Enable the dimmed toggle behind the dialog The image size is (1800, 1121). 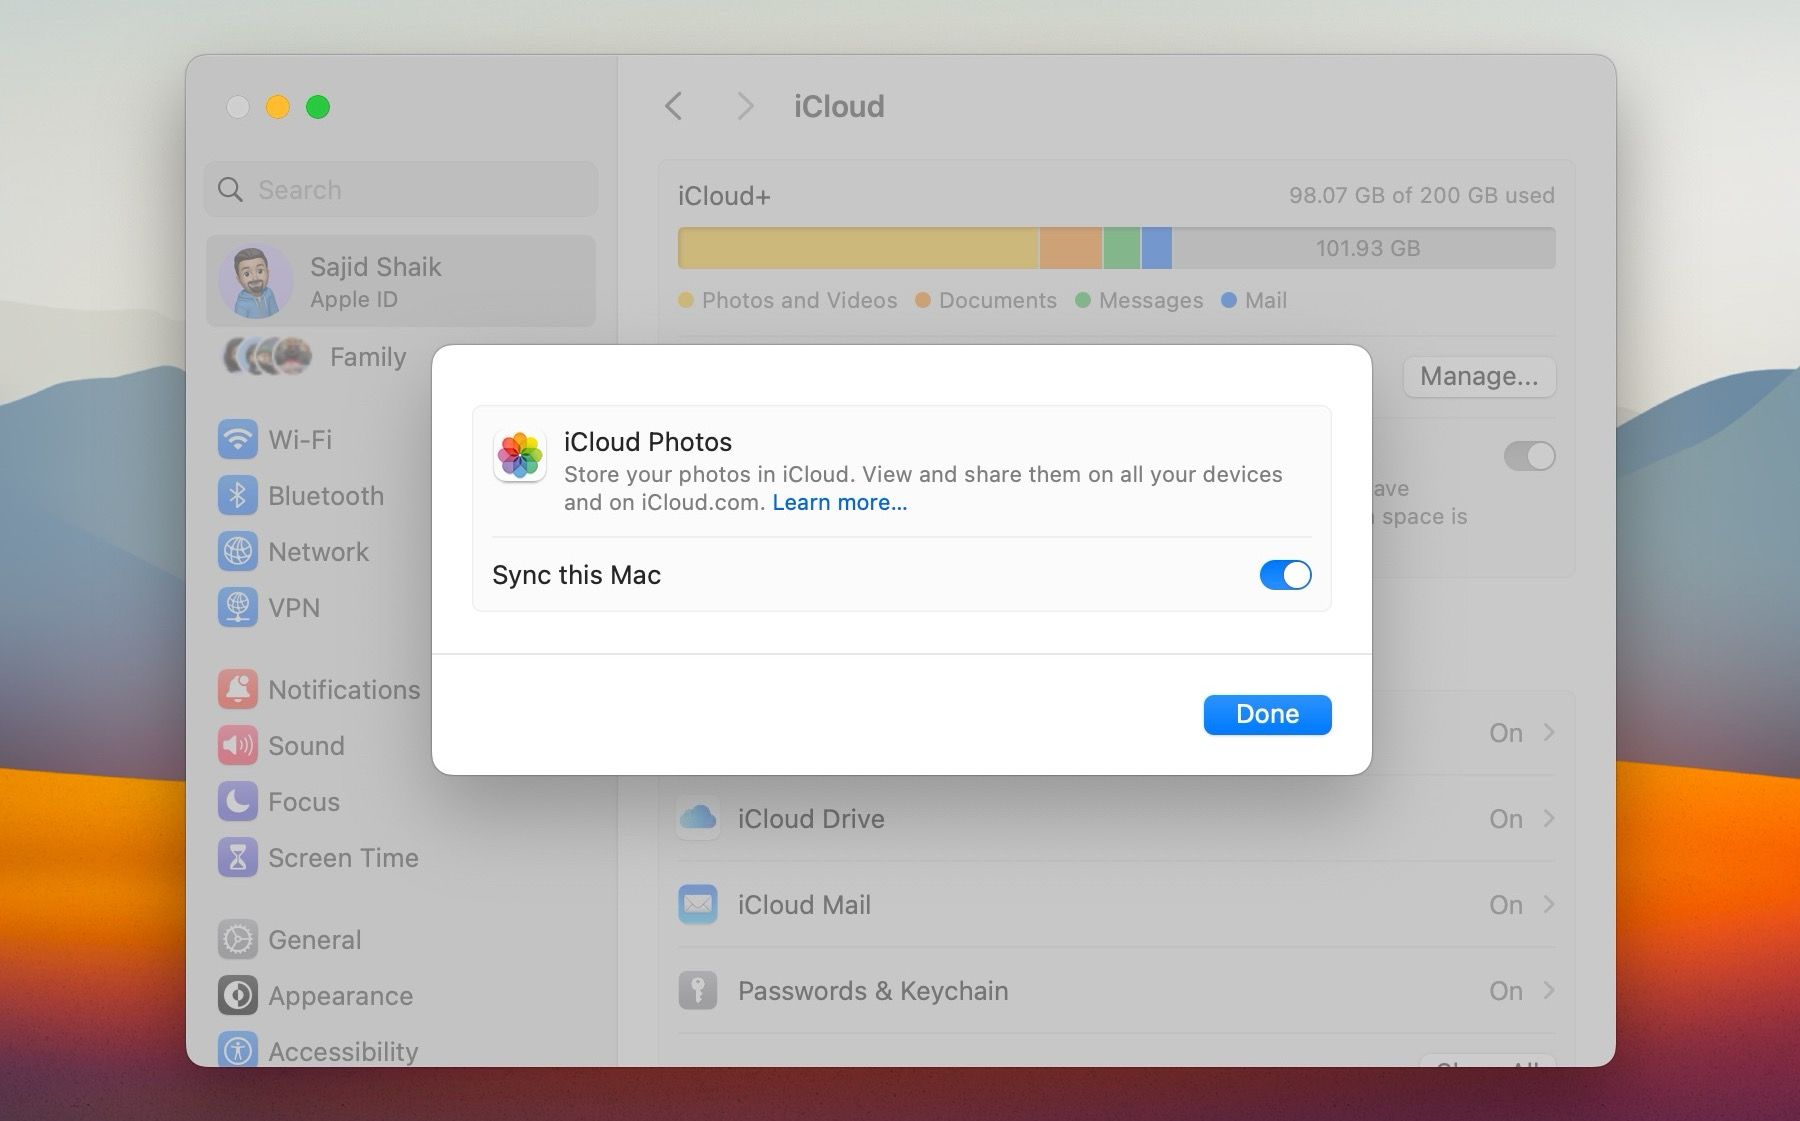(x=1529, y=456)
